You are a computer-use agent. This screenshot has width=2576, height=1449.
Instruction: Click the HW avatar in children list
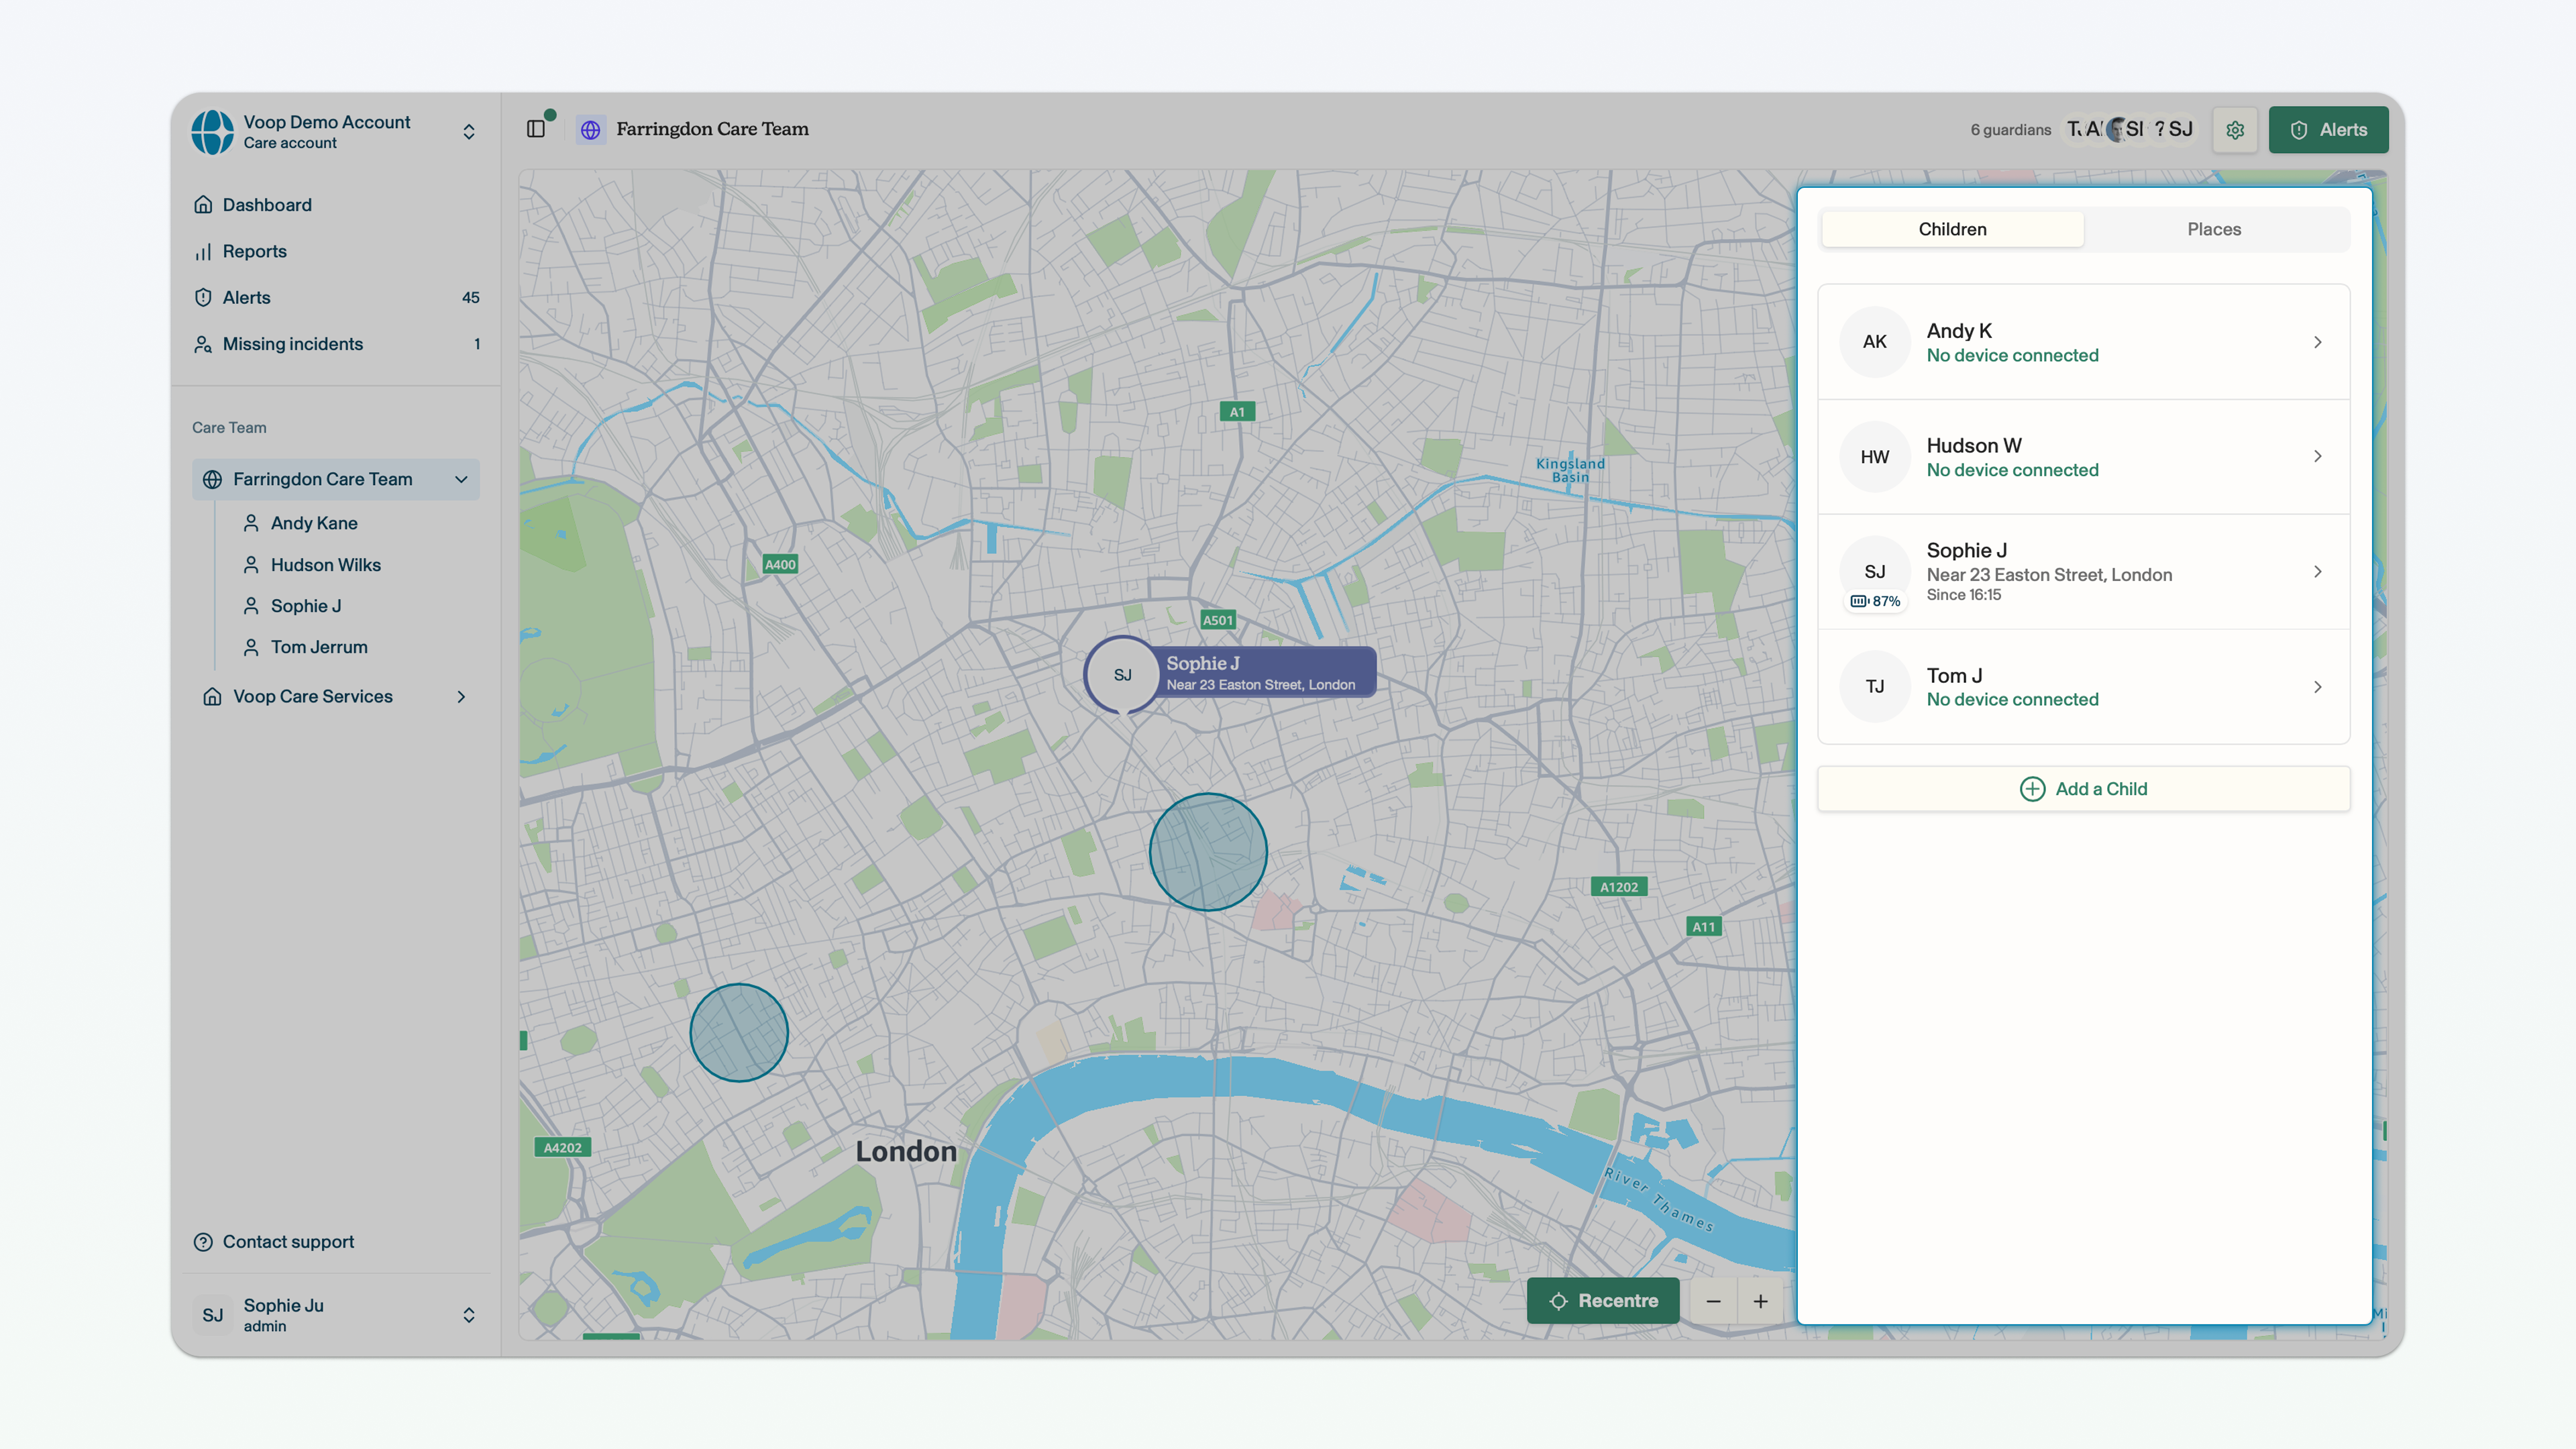1875,457
